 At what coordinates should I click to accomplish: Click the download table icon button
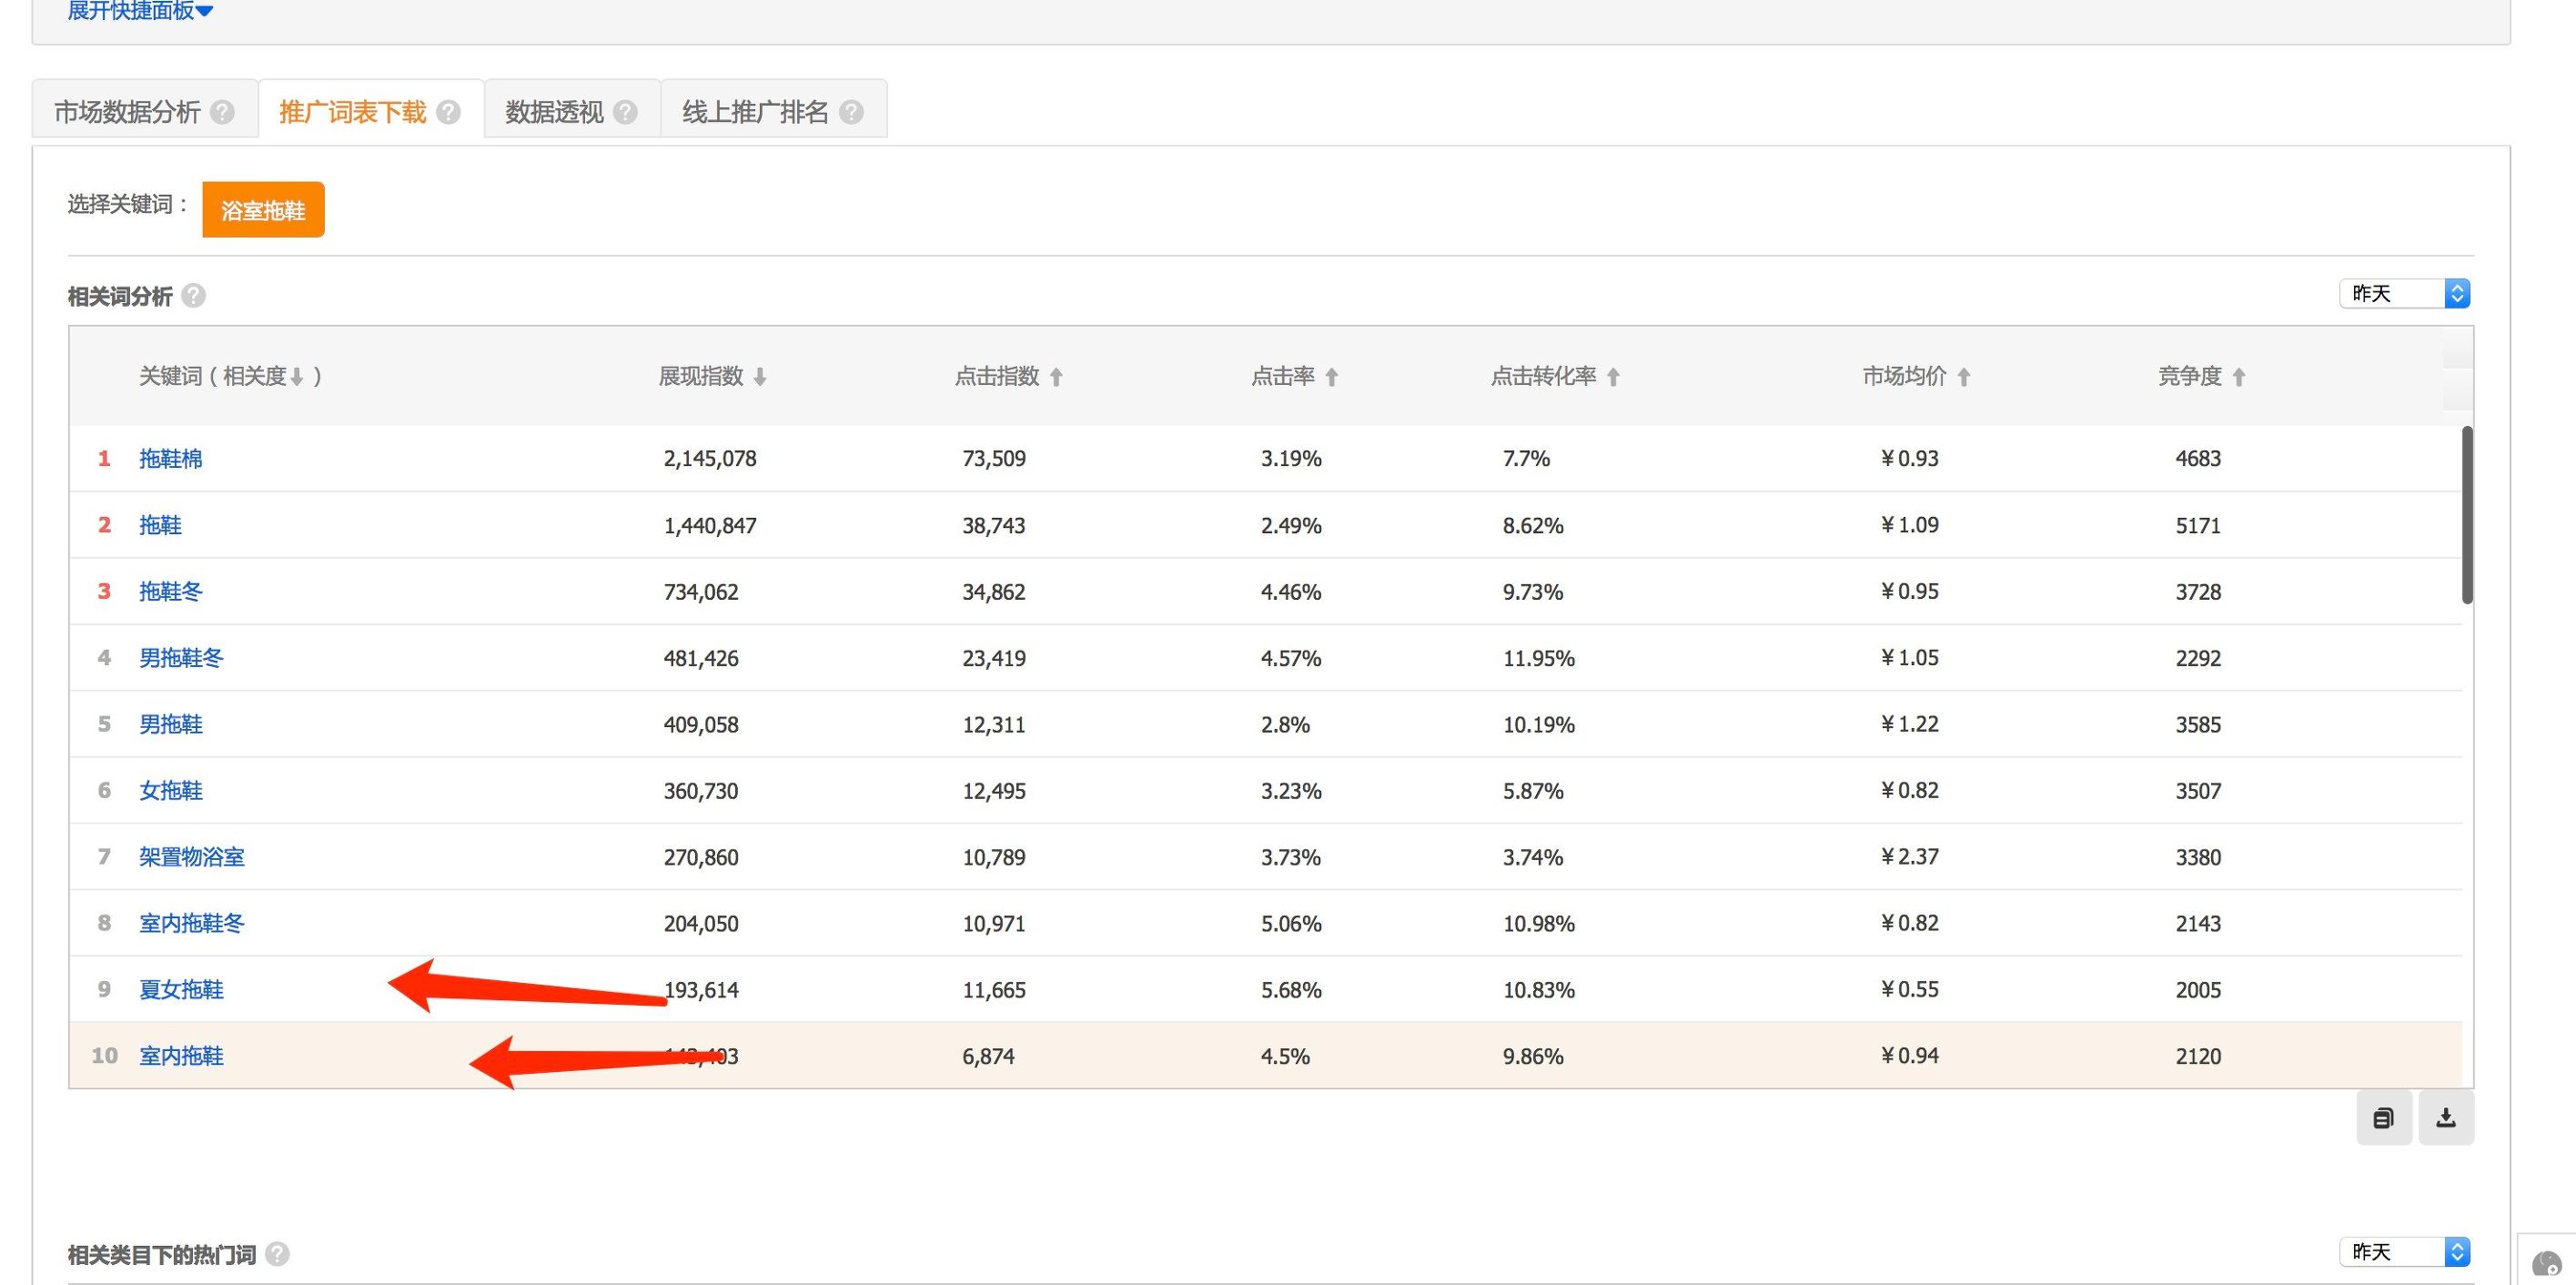click(2446, 1118)
